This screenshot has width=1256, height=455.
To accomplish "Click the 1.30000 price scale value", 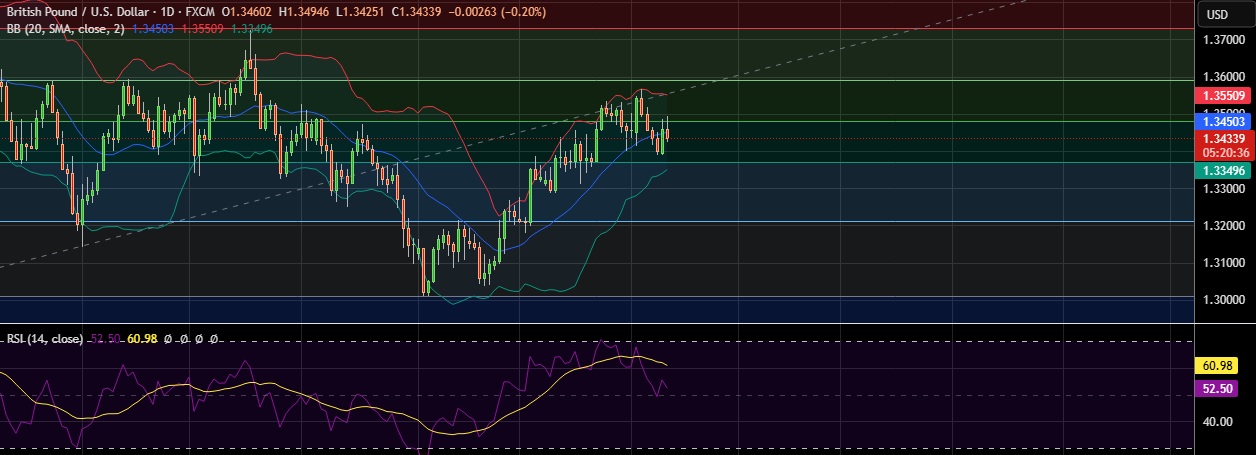I will coord(1224,300).
